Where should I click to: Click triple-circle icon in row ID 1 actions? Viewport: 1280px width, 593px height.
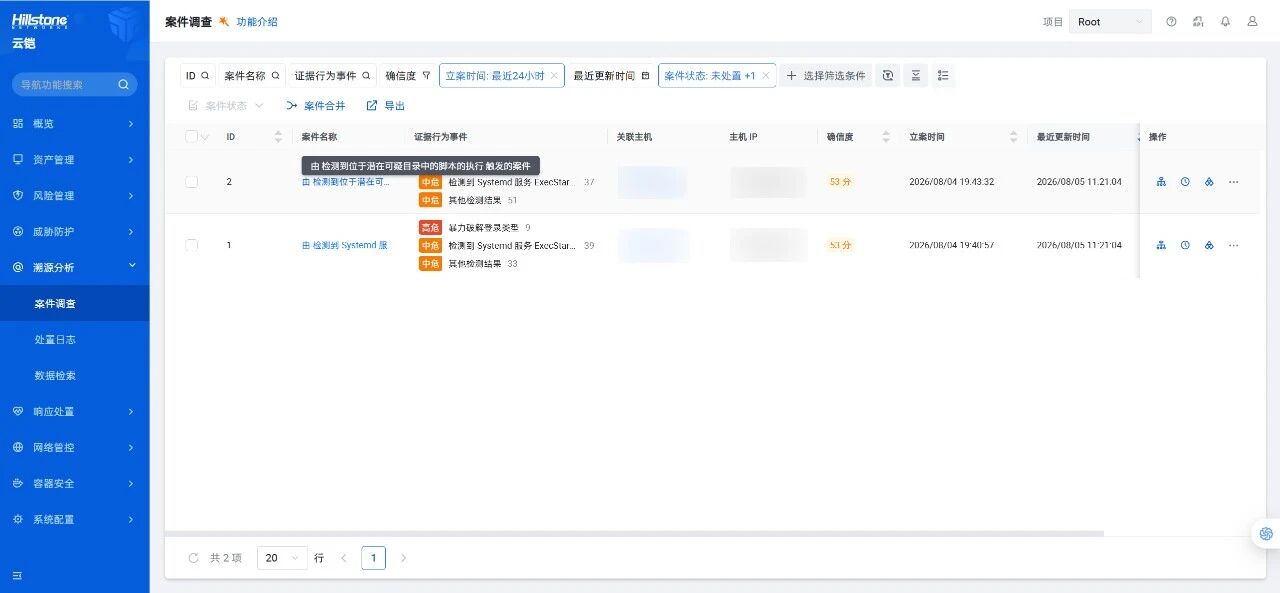[x=1209, y=245]
